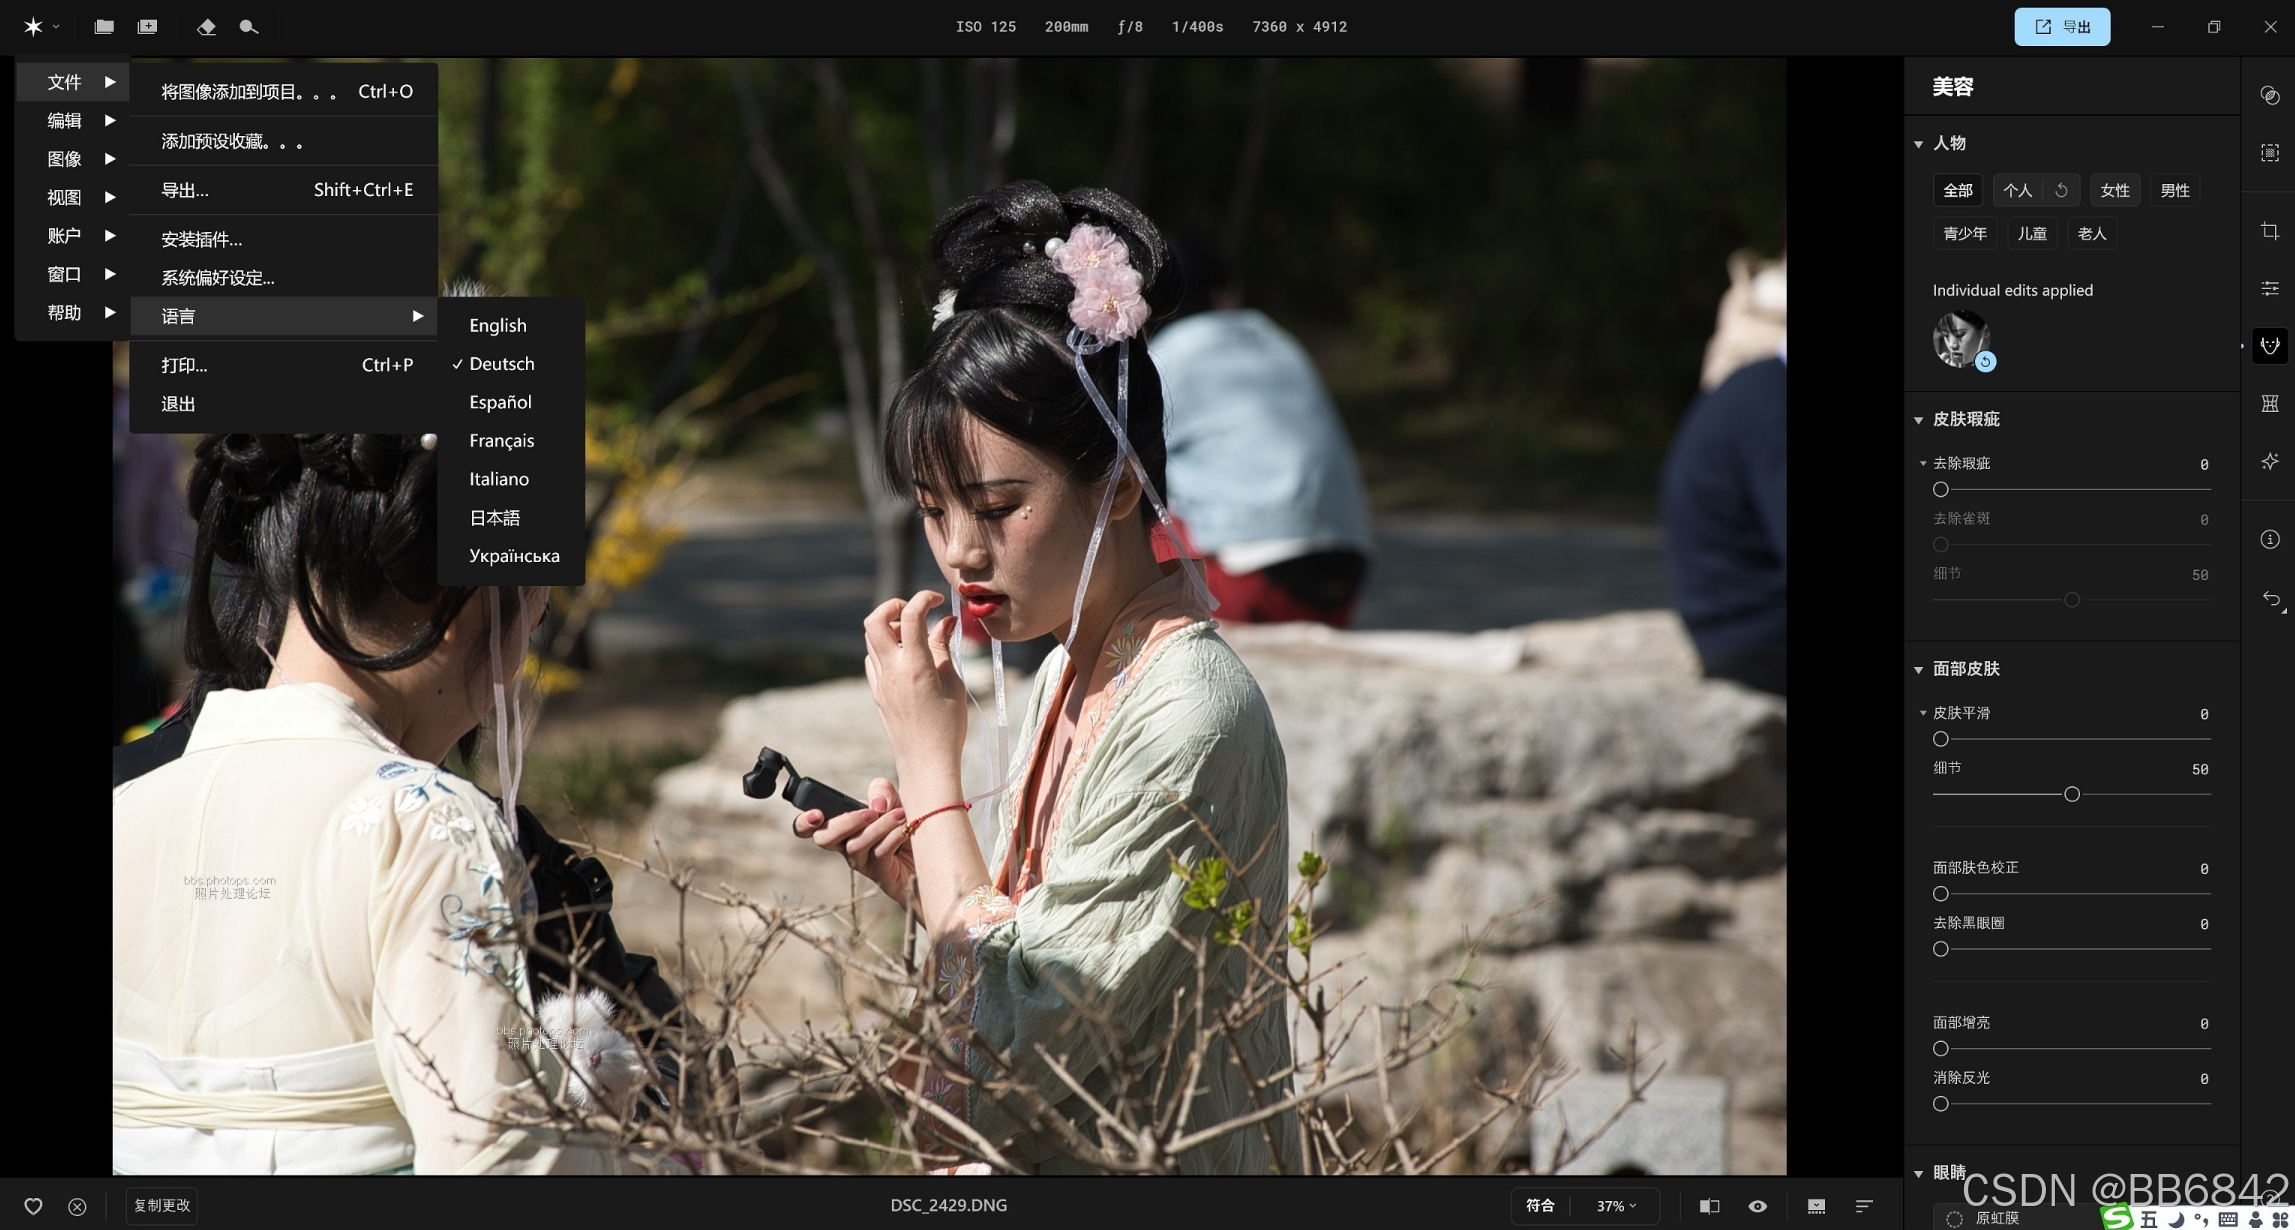Viewport: 2295px width, 1230px height.
Task: Toggle the split before/after compare view
Action: (x=1709, y=1206)
